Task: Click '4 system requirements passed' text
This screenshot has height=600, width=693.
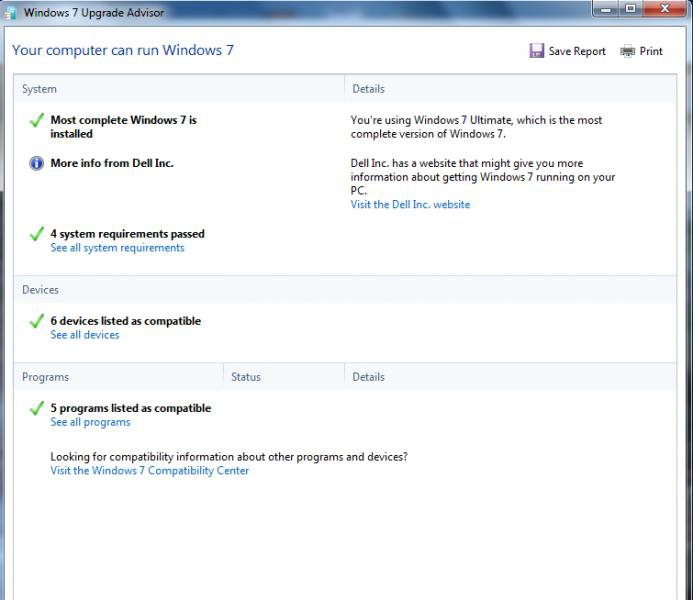Action: (x=127, y=234)
